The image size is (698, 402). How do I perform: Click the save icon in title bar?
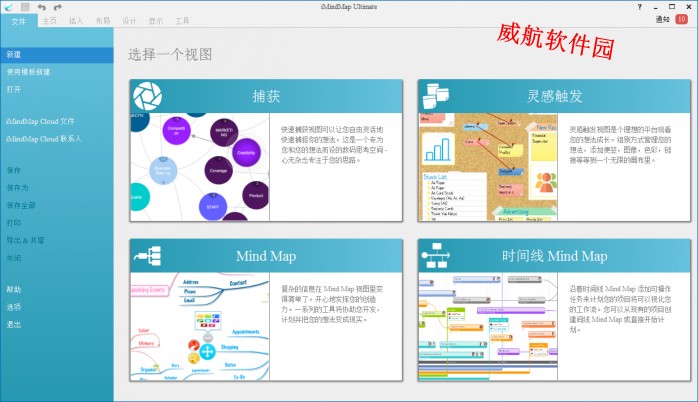click(25, 7)
